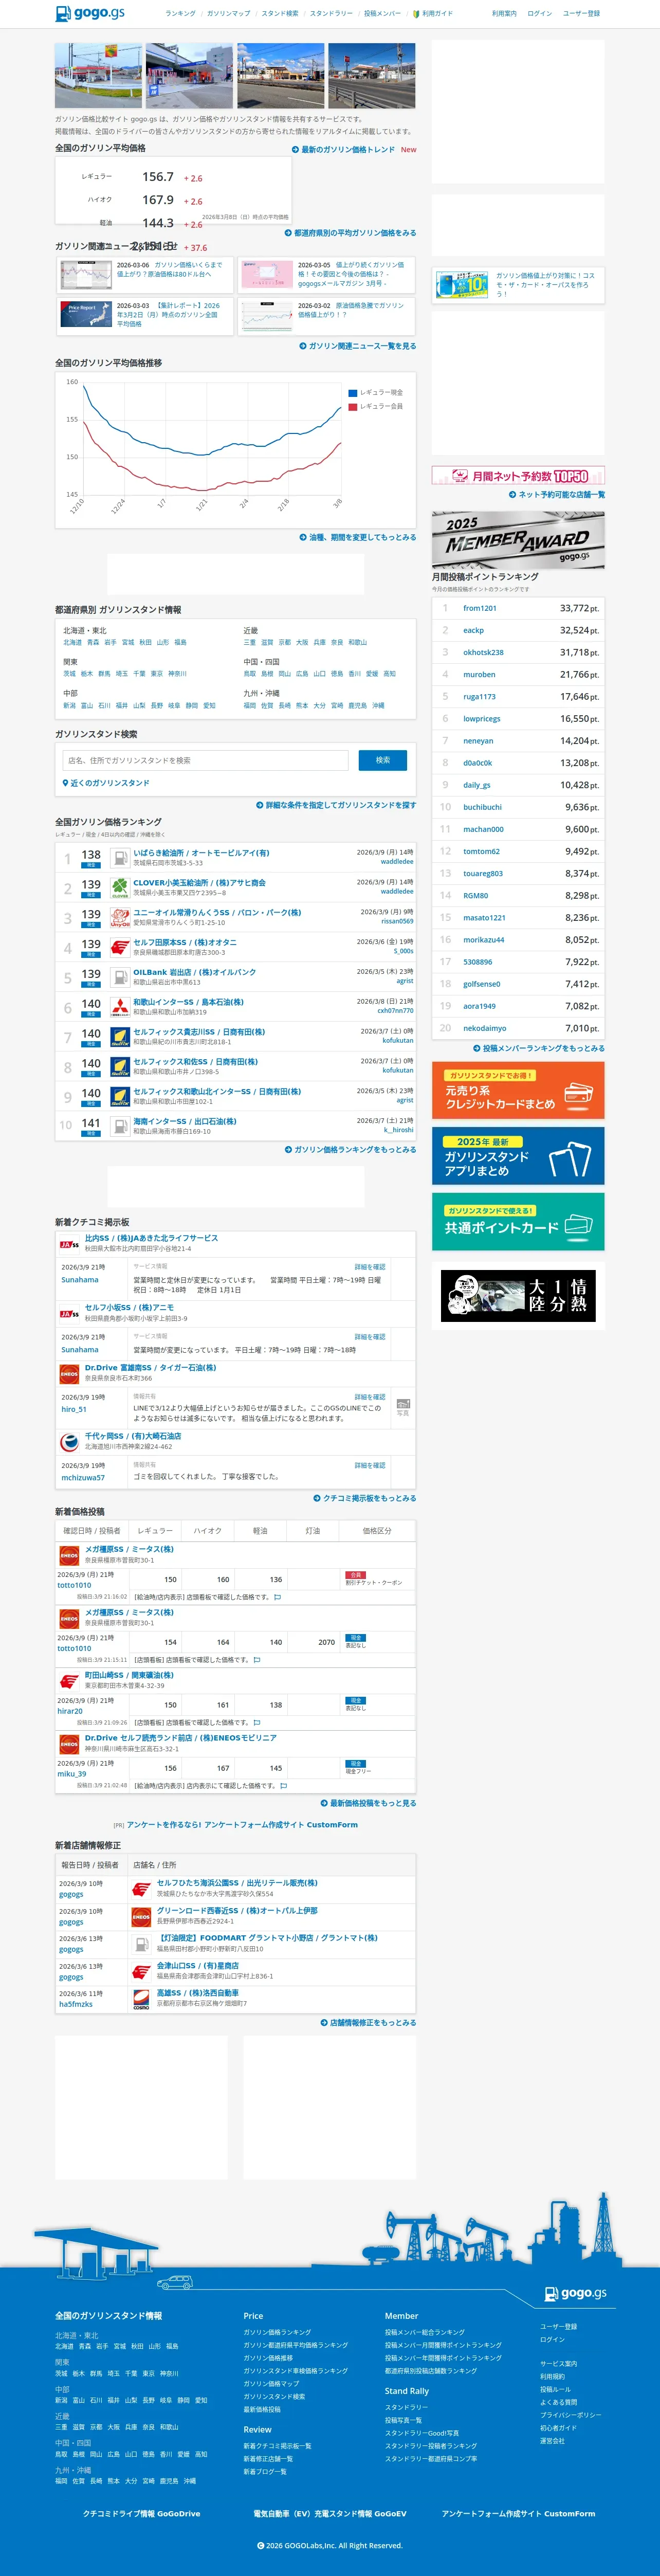
Task: Select 東京 in the 関東 prefecture list
Action: [x=156, y=674]
